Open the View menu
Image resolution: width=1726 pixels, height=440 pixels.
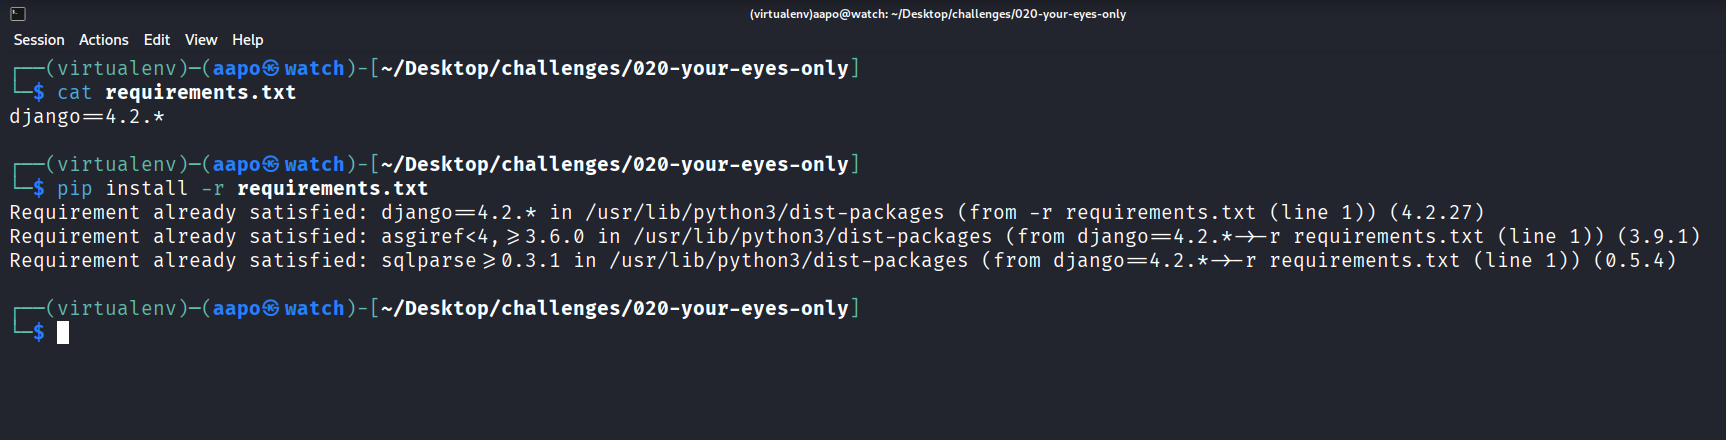tap(201, 40)
